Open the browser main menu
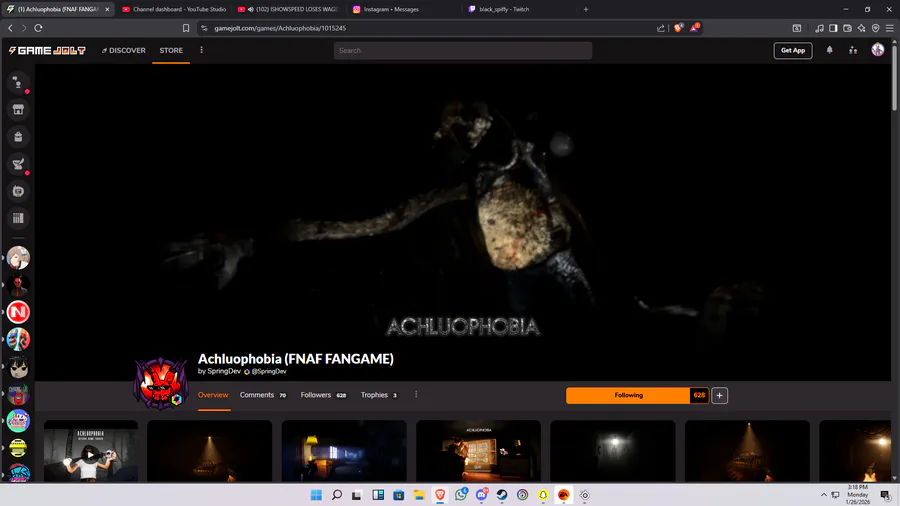900x506 pixels. 890,28
